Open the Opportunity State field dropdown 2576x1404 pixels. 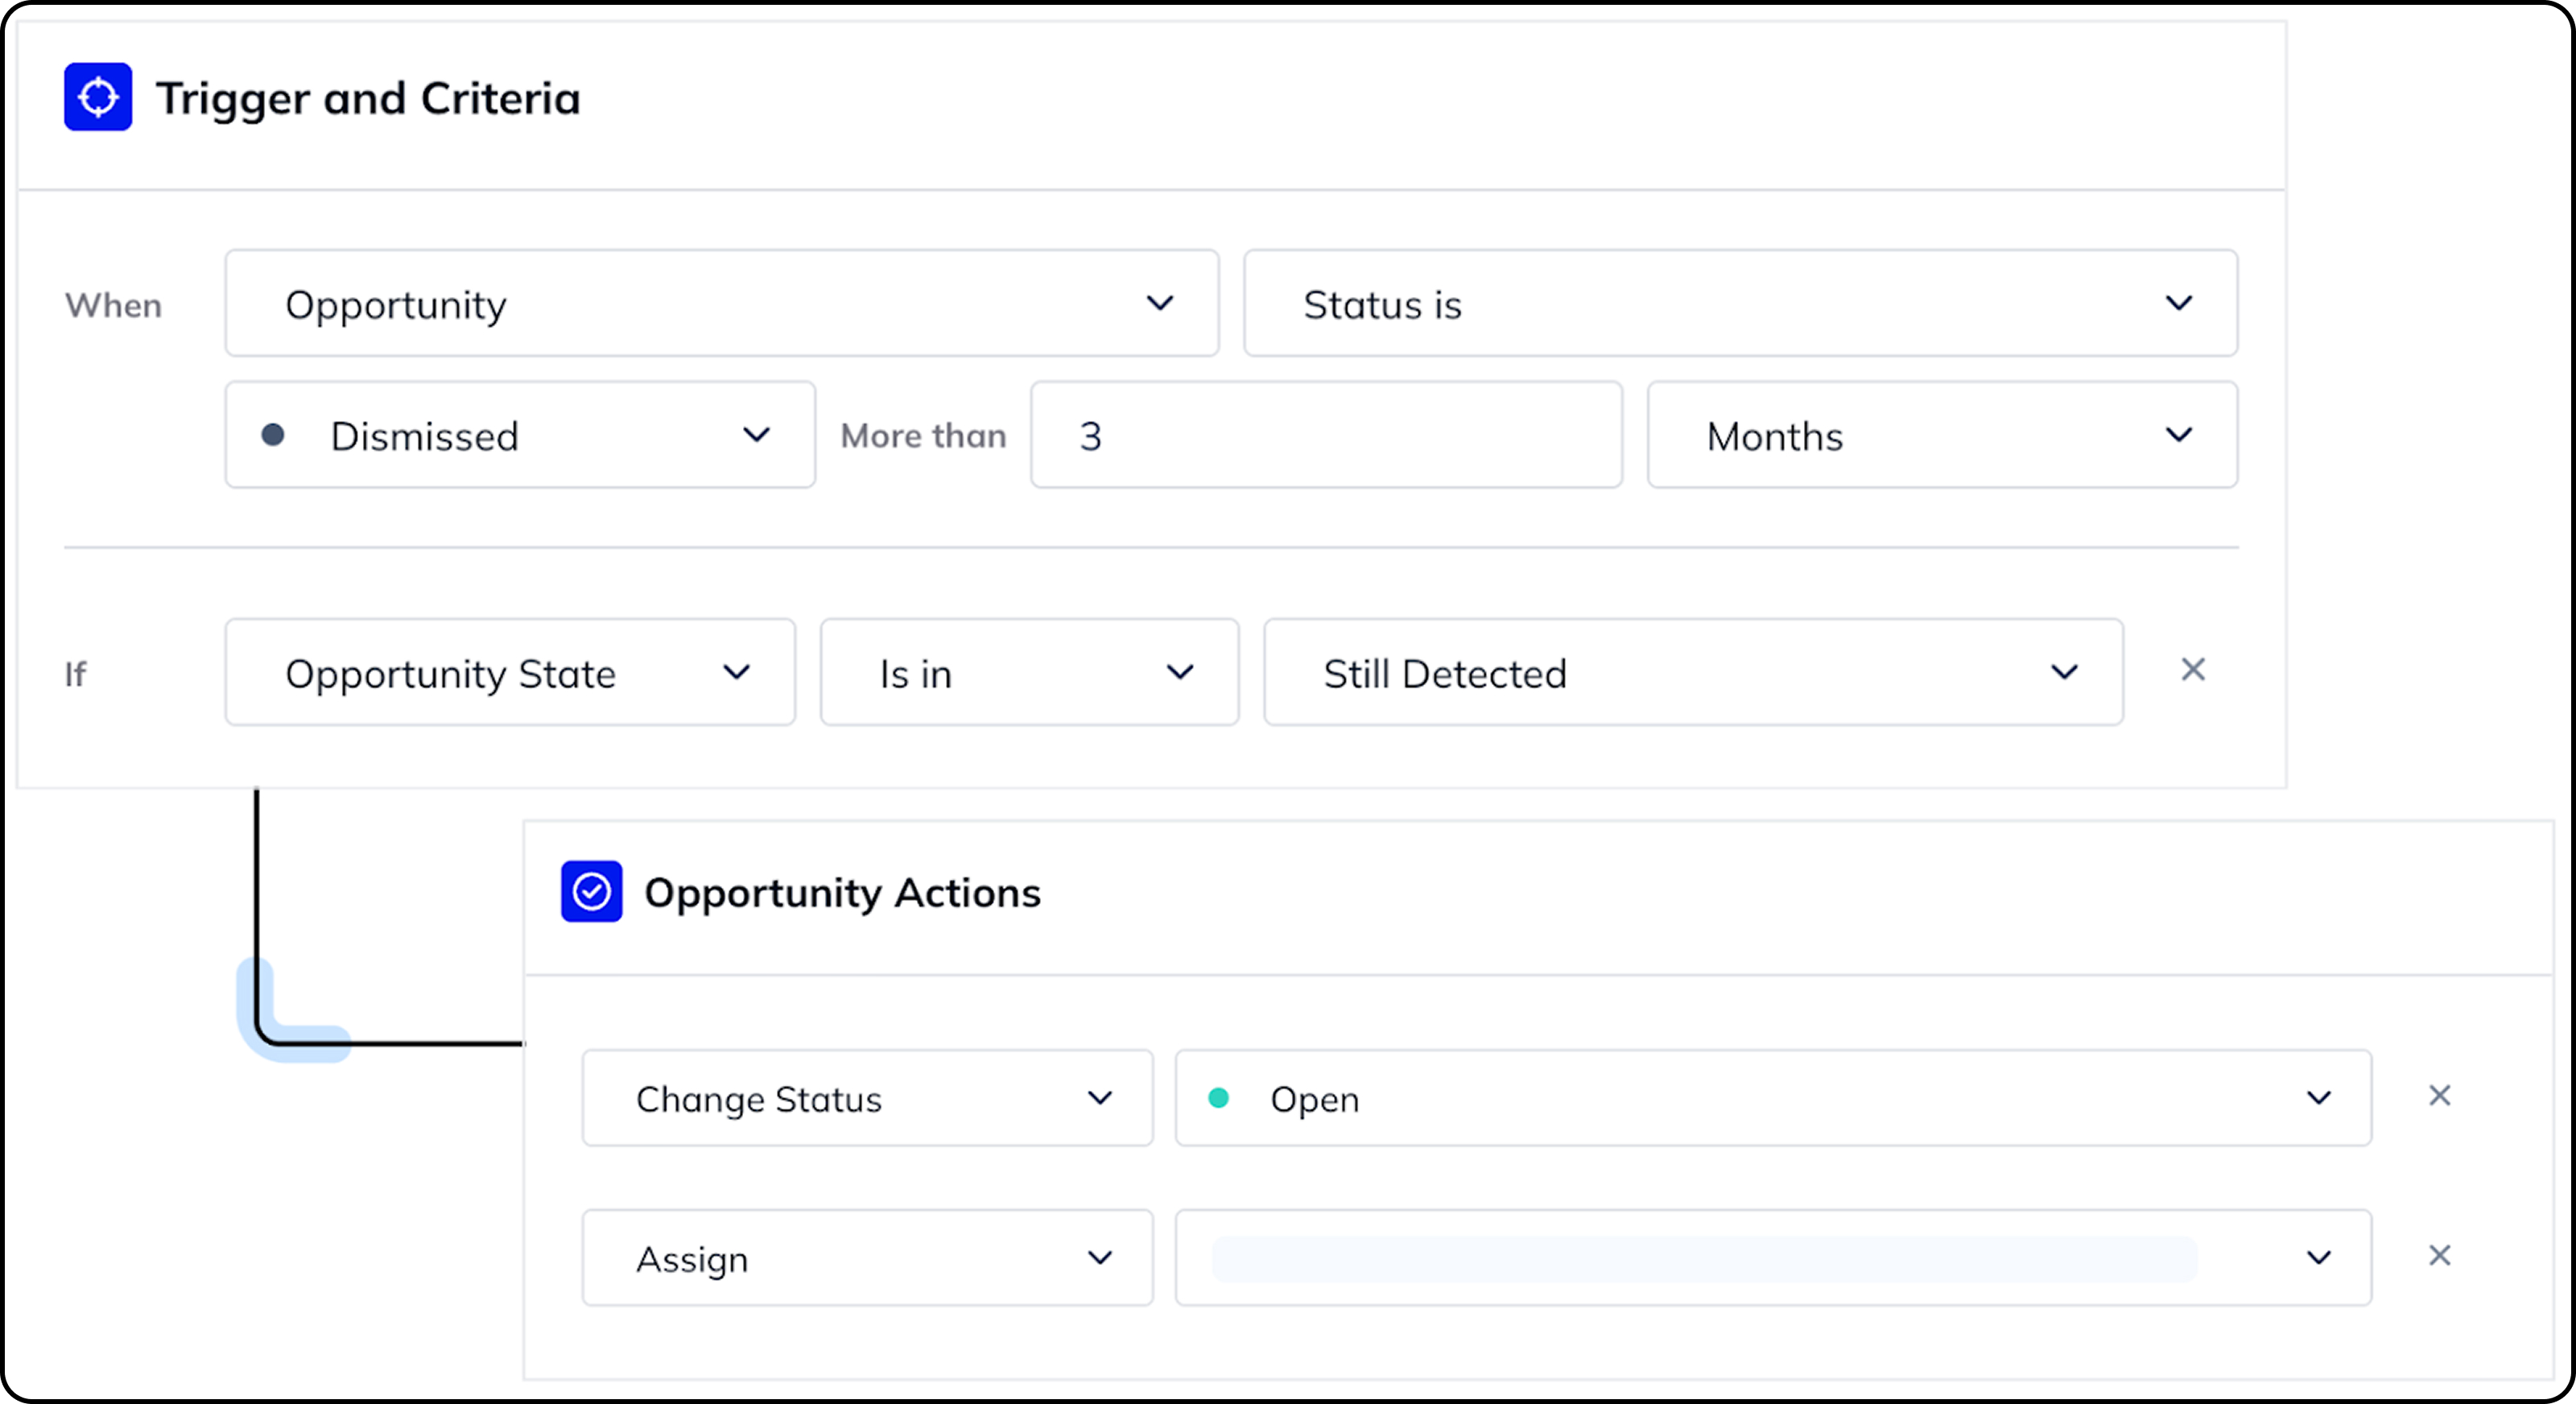[510, 672]
